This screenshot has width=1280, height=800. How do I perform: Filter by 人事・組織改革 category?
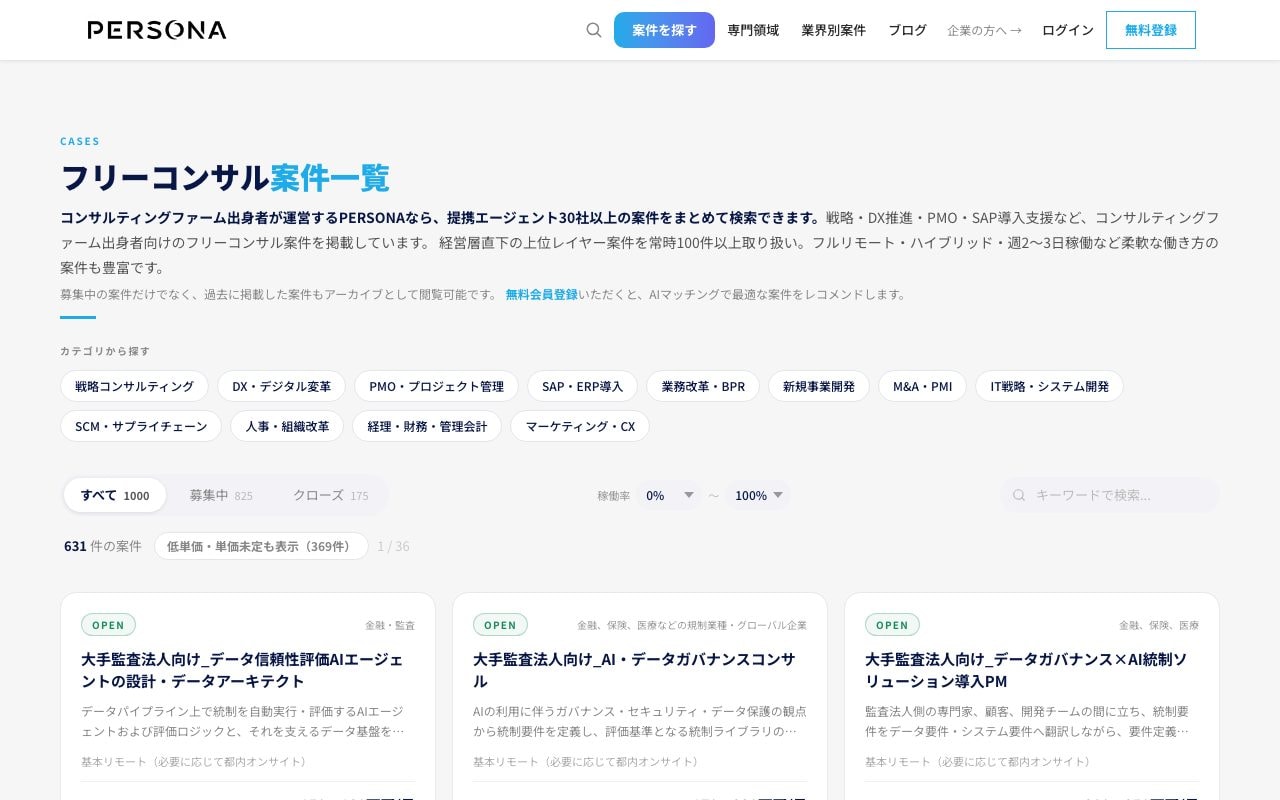[287, 426]
